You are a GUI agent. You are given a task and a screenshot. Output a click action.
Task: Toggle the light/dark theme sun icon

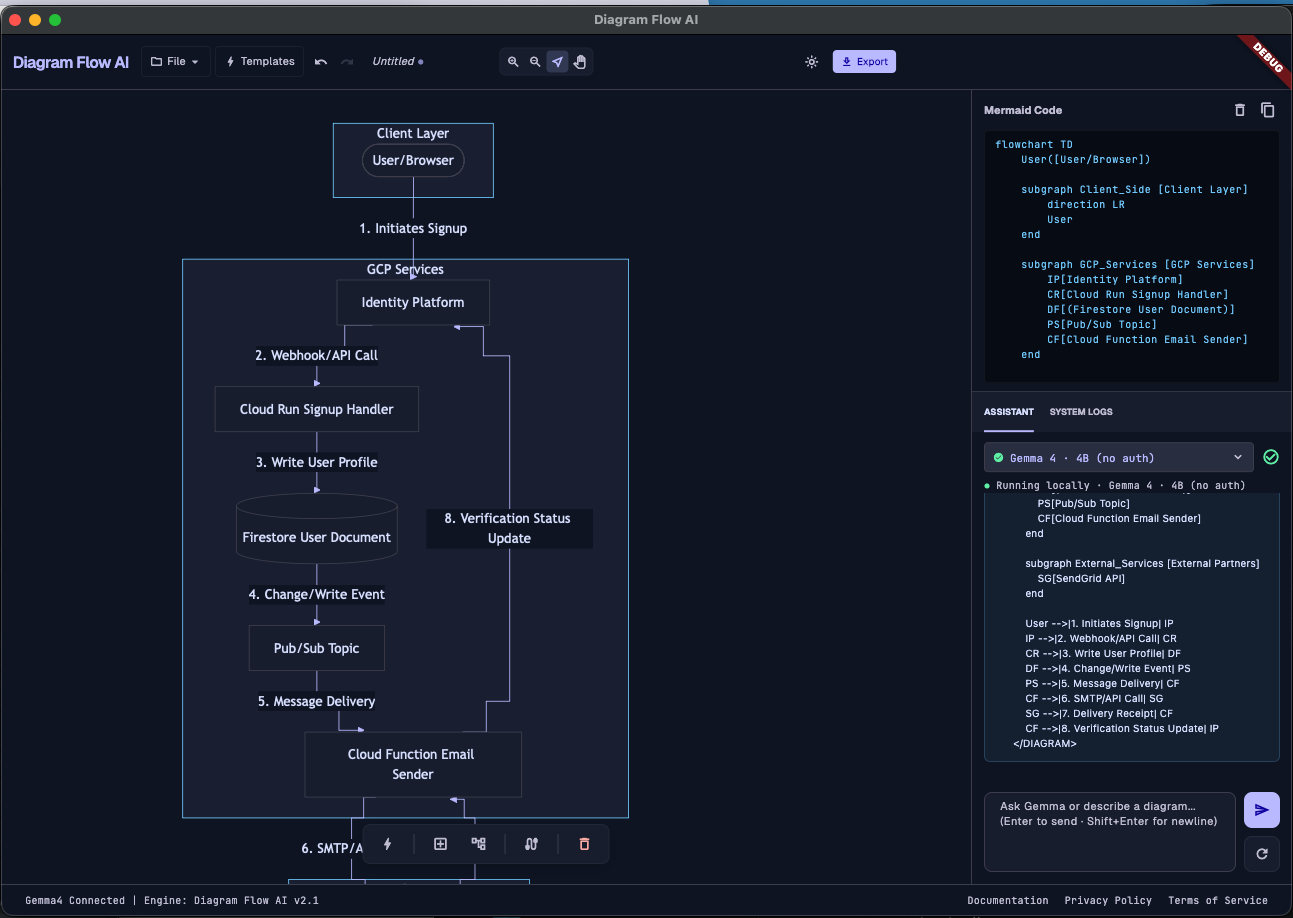[812, 62]
